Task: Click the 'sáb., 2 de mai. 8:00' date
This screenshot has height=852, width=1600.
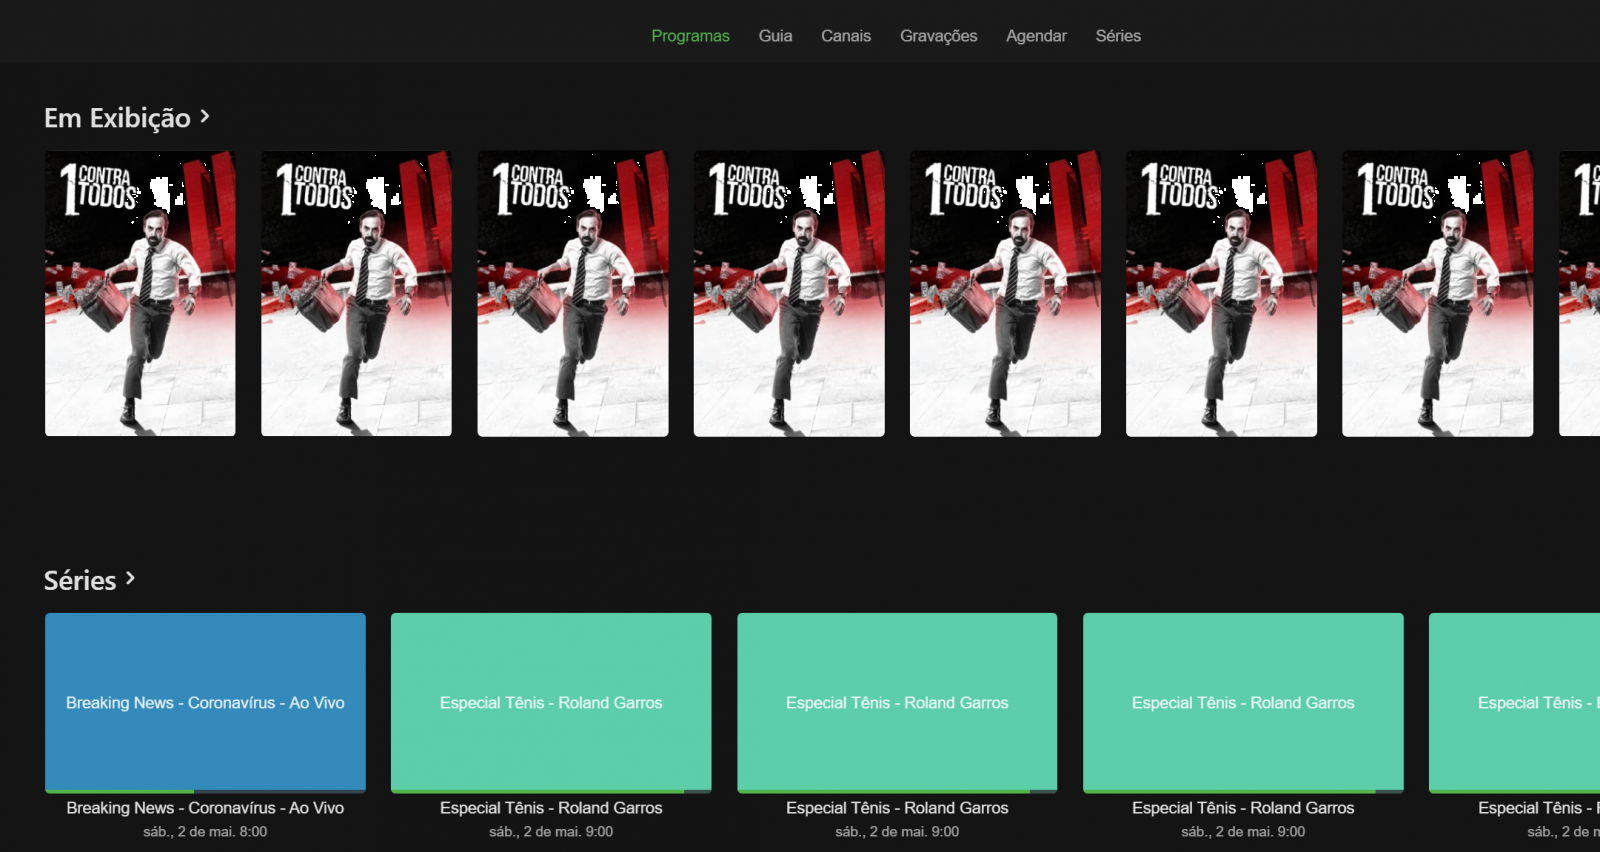Action: [205, 832]
